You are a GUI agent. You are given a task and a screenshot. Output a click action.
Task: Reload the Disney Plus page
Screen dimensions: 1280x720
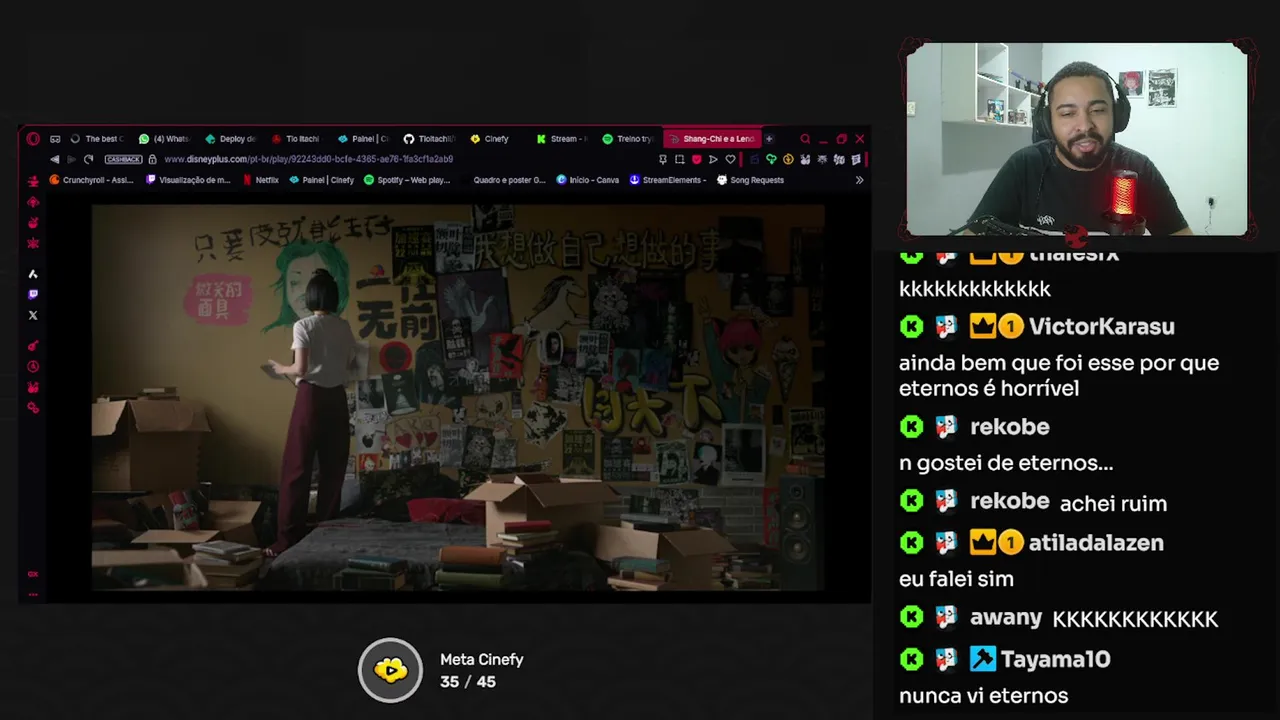pyautogui.click(x=88, y=159)
